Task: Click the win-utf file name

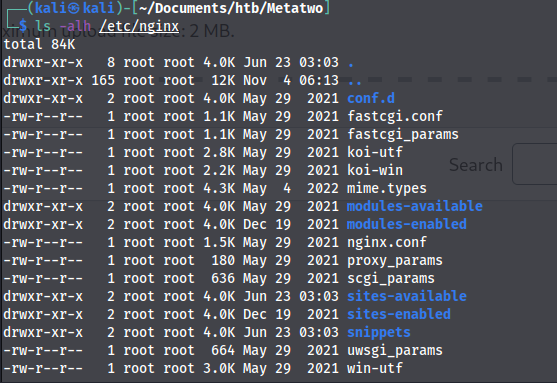Action: pos(375,368)
